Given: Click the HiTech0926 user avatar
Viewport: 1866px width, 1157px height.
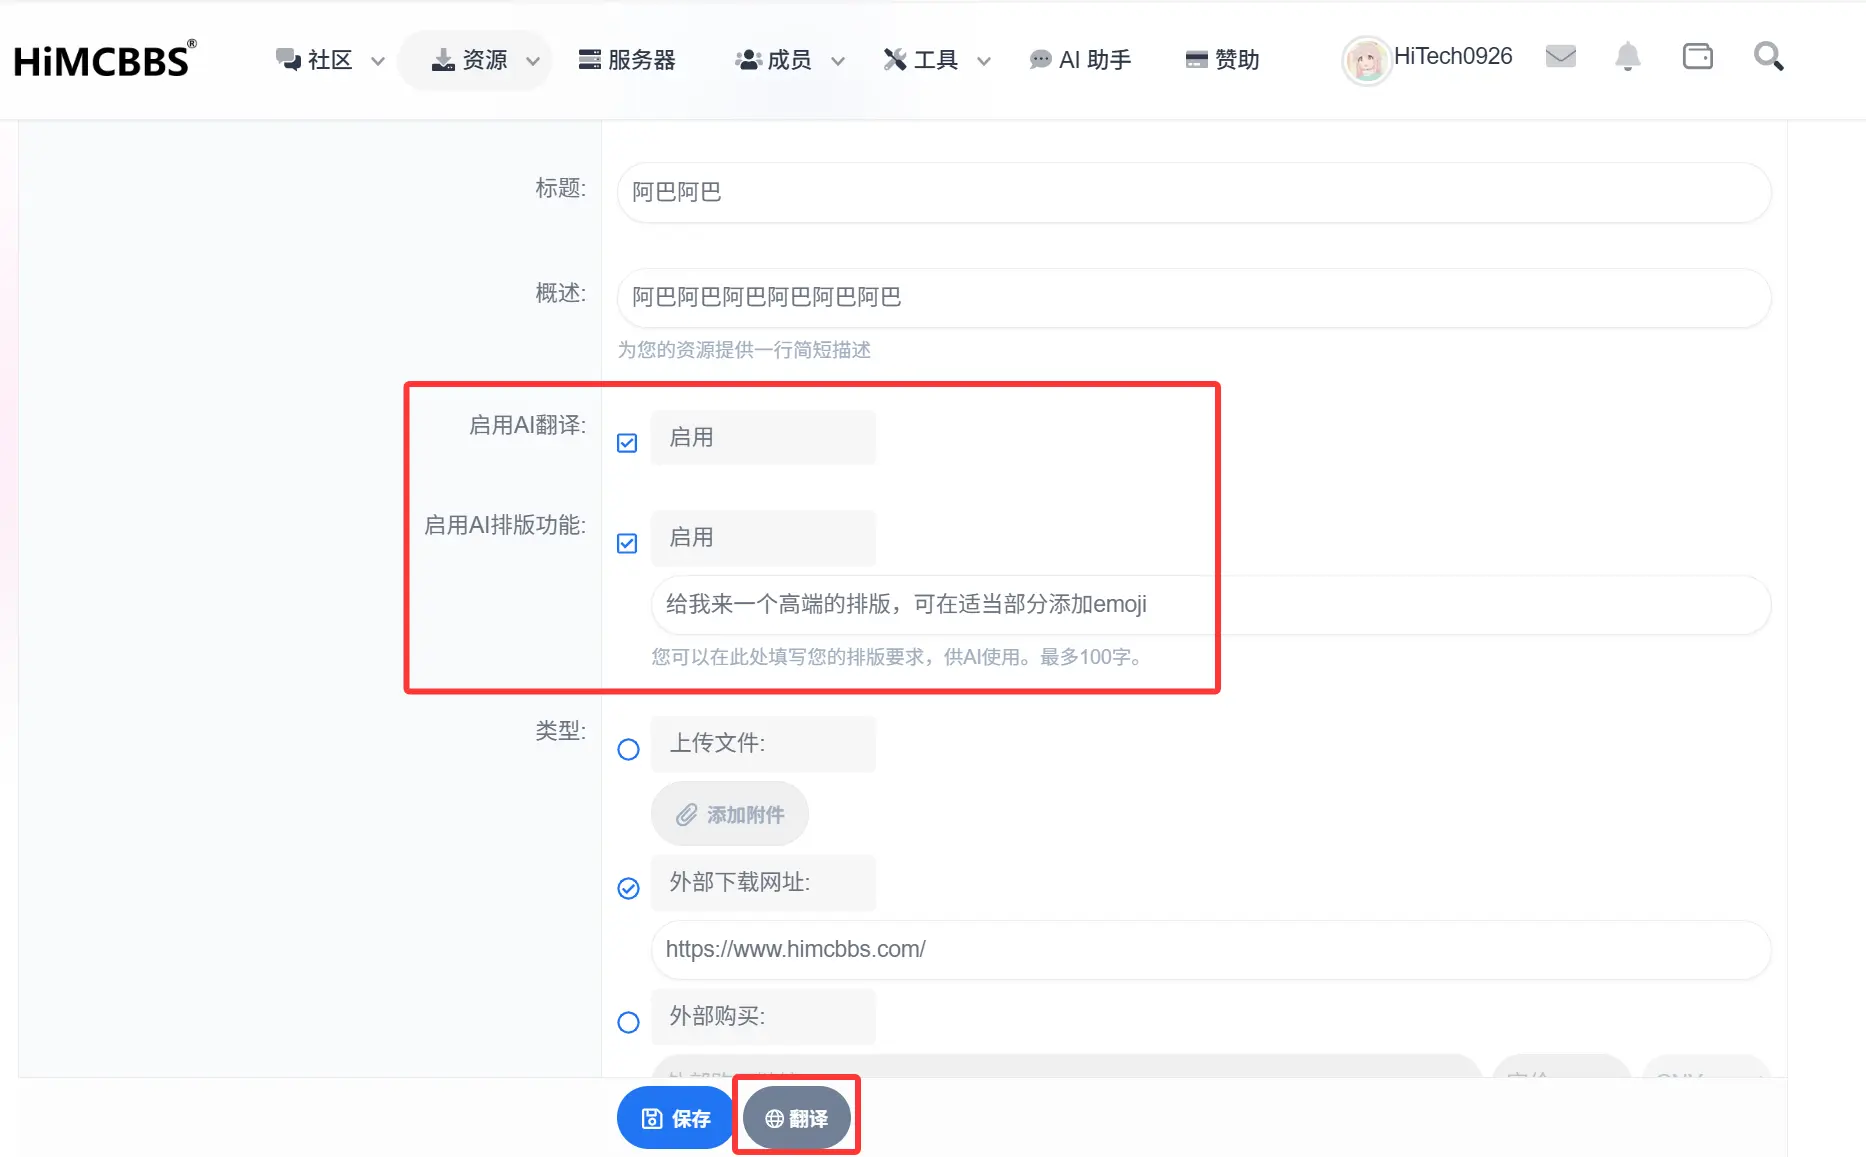Looking at the screenshot, I should click(x=1366, y=60).
